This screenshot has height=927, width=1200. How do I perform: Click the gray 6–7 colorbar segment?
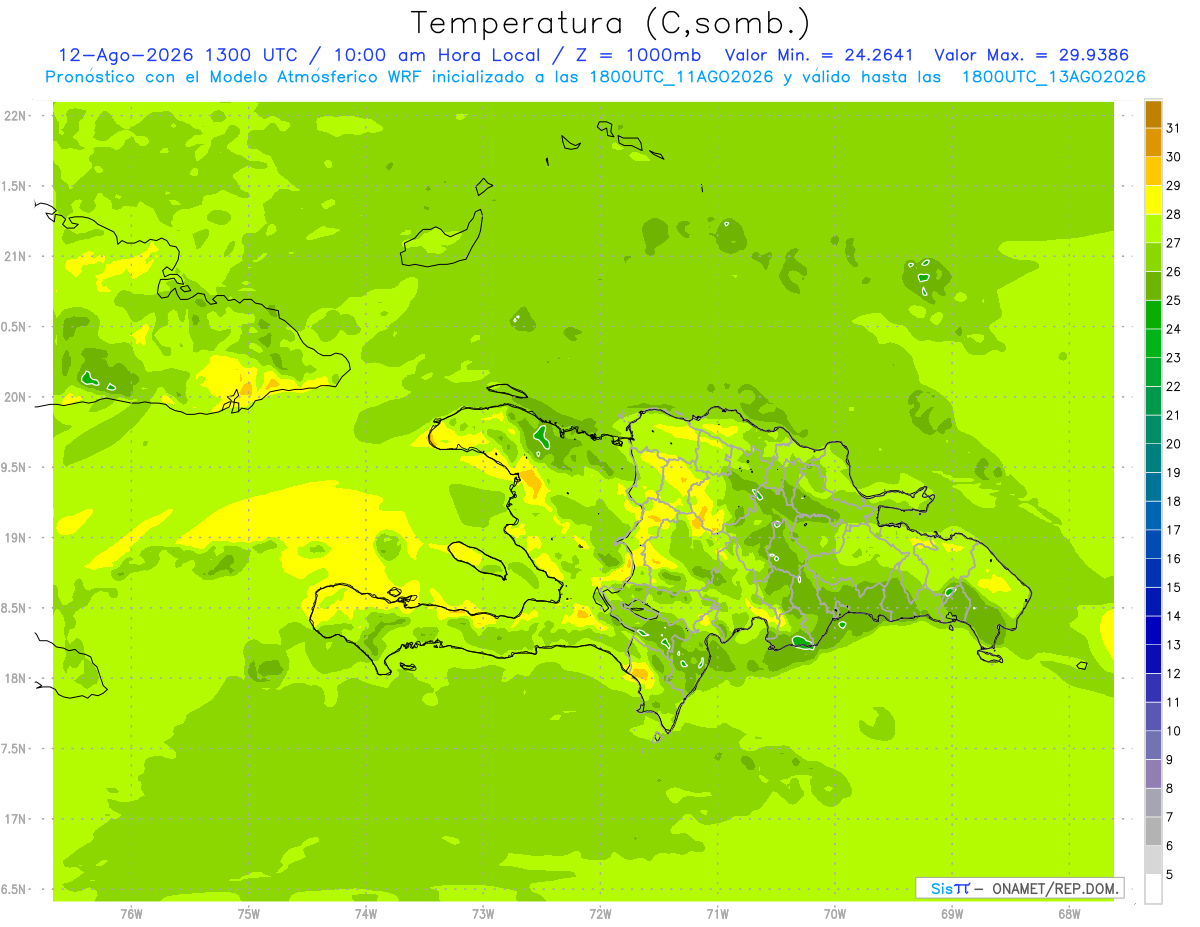pyautogui.click(x=1153, y=832)
